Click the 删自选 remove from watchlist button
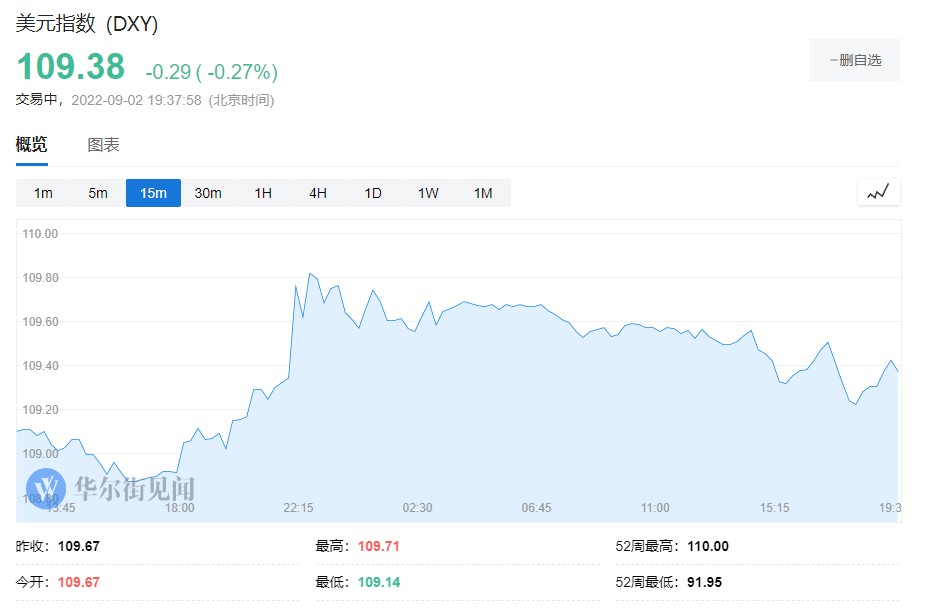 (855, 60)
